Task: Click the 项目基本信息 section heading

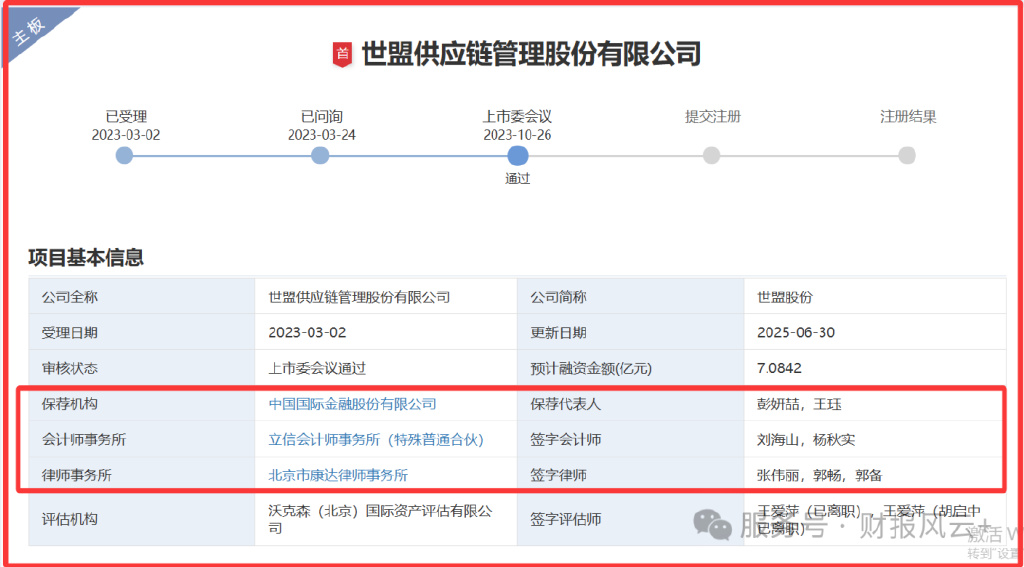Action: coord(86,257)
